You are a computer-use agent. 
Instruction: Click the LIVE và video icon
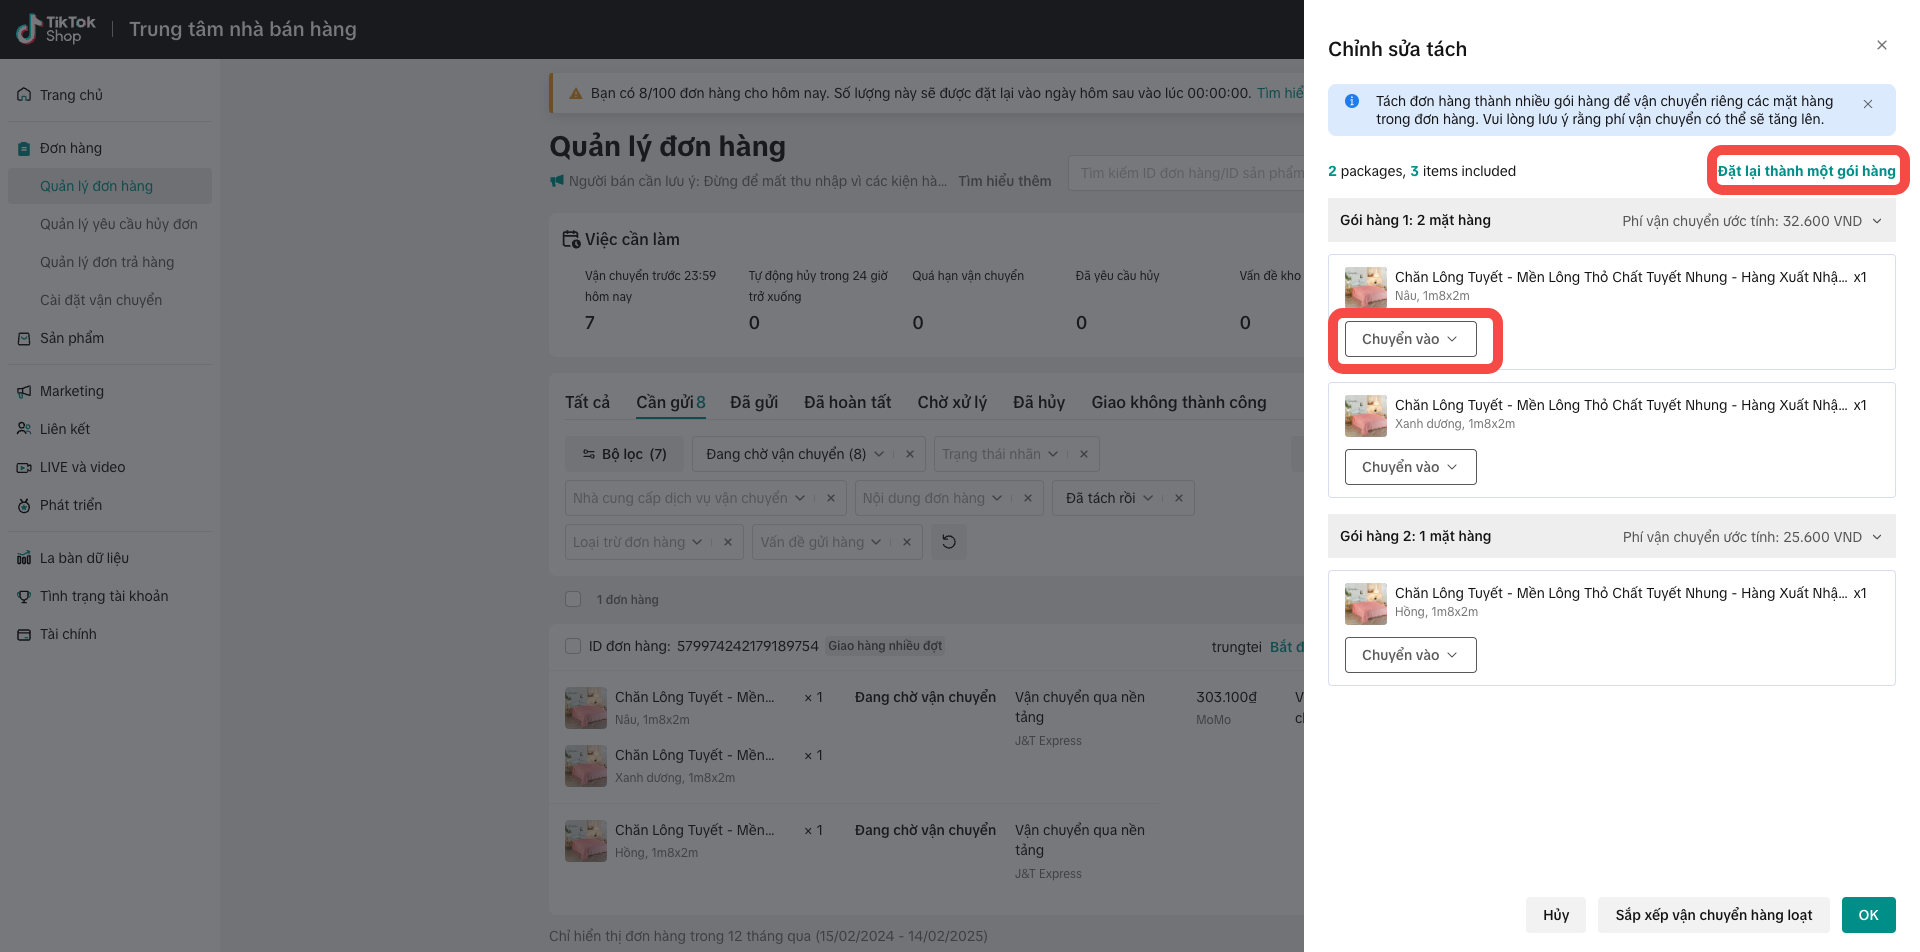coord(24,467)
